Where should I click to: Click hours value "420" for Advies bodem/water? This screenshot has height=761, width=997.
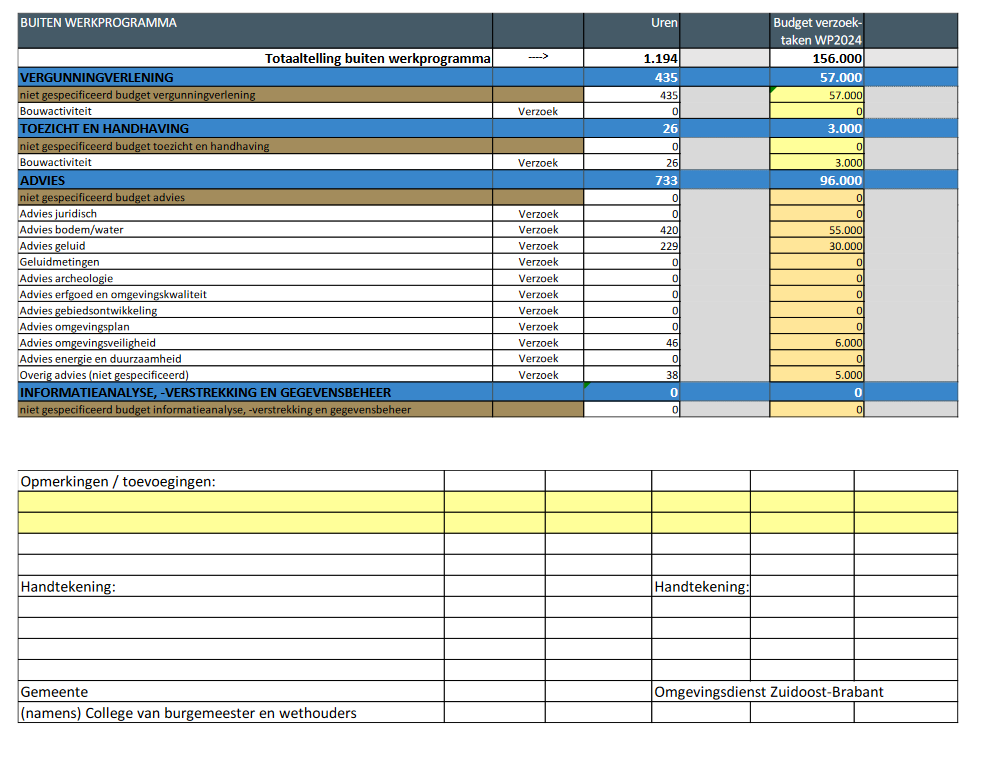(x=669, y=230)
